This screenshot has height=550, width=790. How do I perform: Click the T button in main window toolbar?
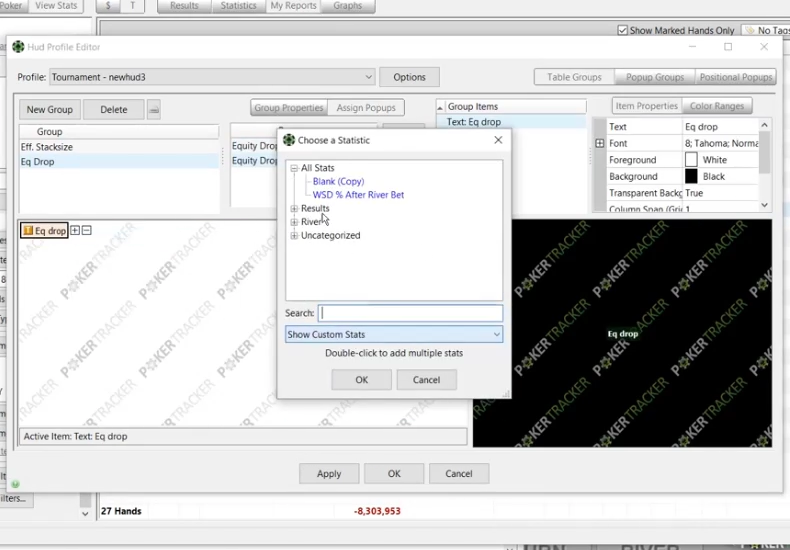[x=133, y=6]
